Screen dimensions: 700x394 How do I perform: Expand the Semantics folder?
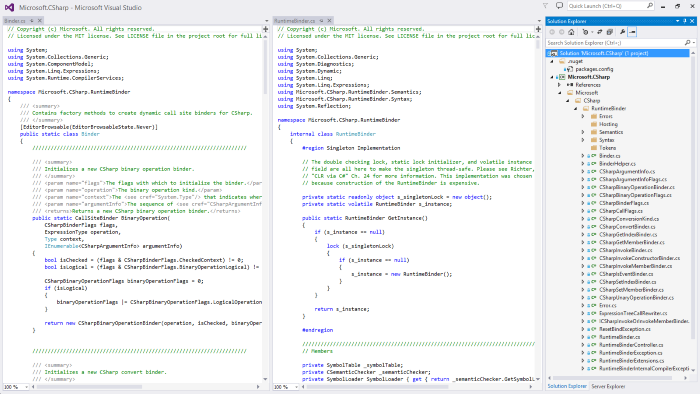click(x=583, y=132)
